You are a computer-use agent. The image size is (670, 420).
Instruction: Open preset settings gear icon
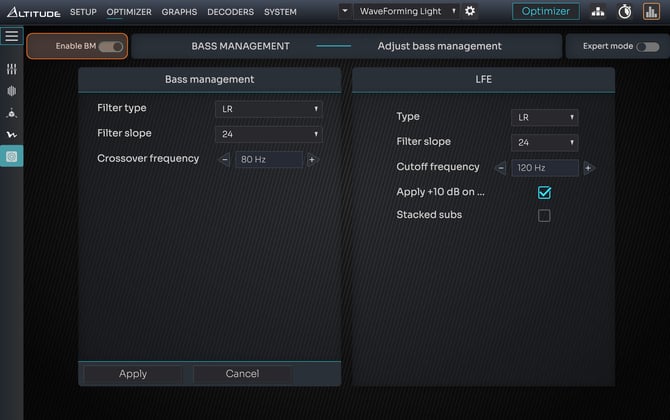[470, 11]
